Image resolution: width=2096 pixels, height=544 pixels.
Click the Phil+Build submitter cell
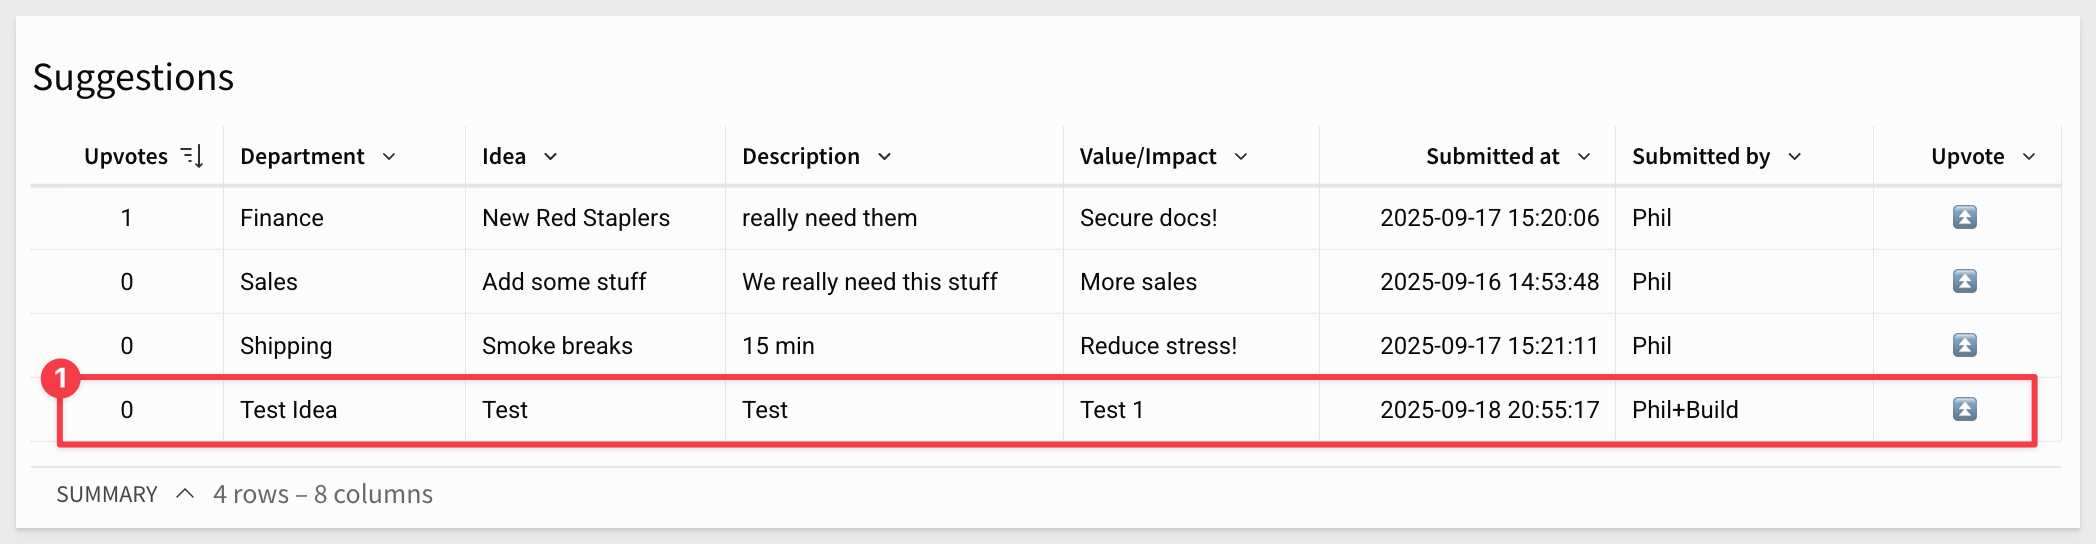click(x=1685, y=410)
